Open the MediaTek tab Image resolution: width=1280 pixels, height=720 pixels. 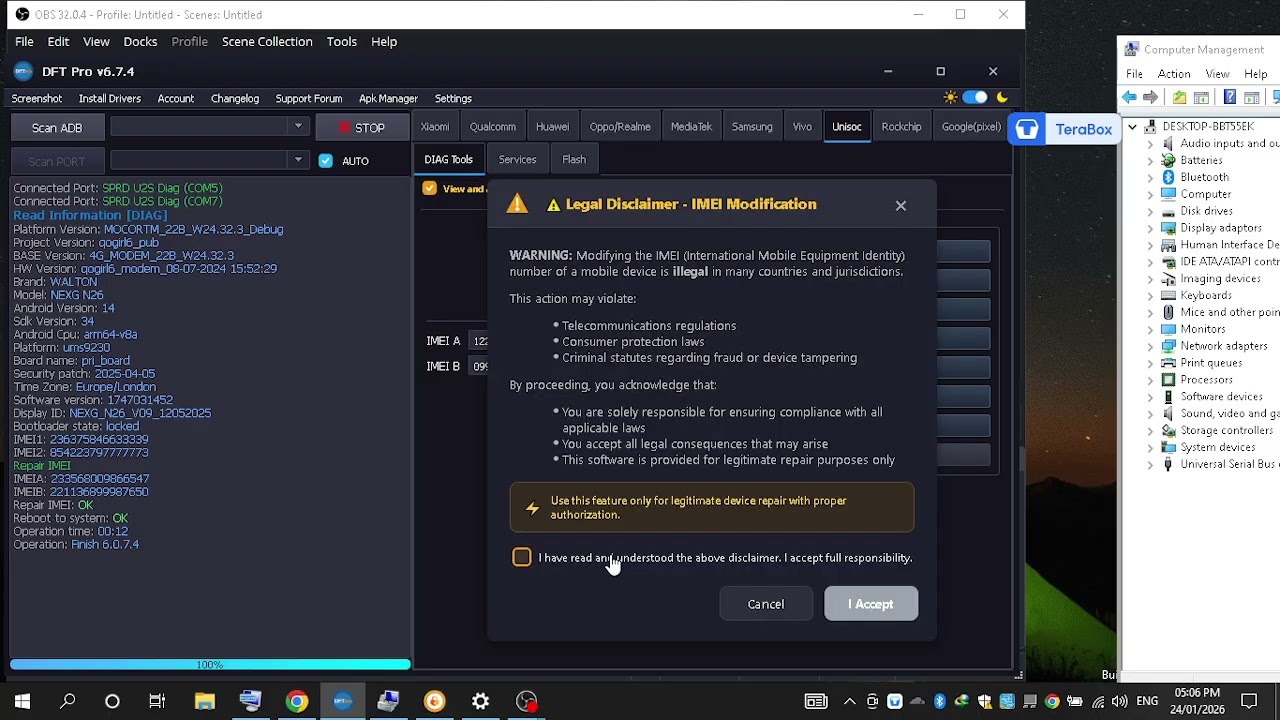691,127
